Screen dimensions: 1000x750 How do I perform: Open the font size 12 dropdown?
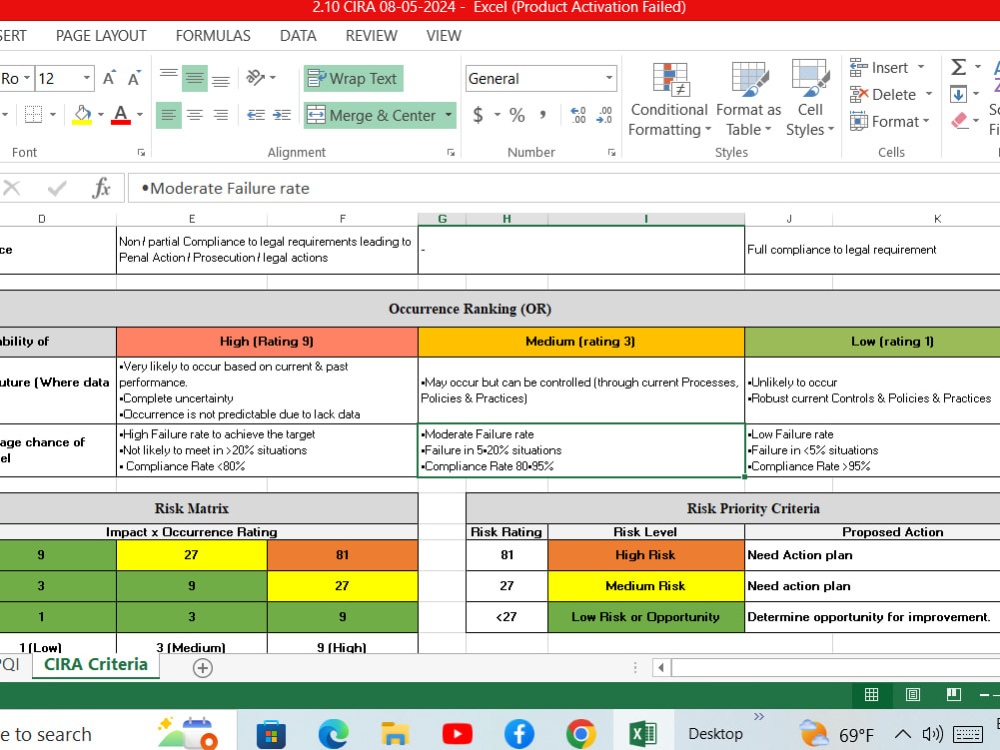pos(87,78)
